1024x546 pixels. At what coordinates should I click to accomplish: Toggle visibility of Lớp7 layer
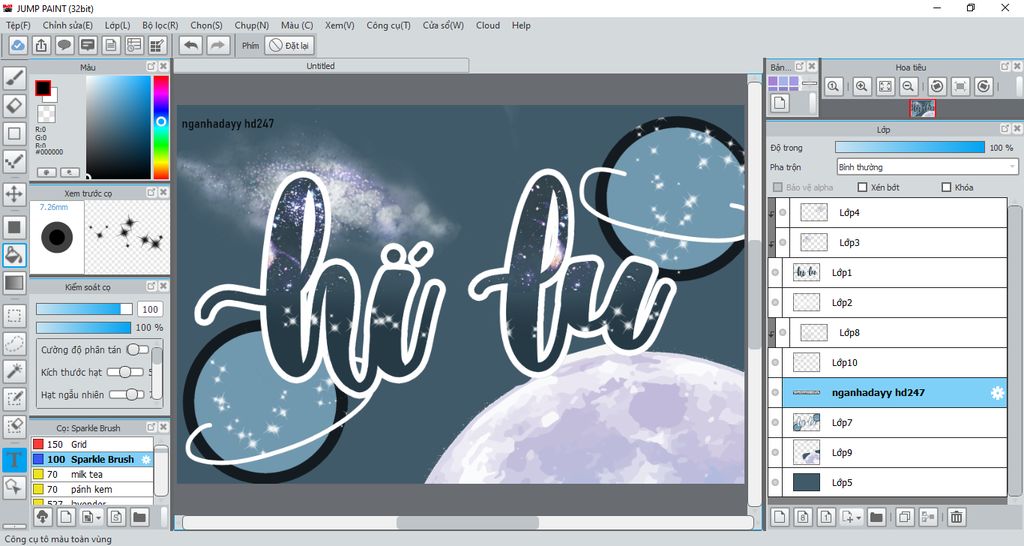(775, 423)
